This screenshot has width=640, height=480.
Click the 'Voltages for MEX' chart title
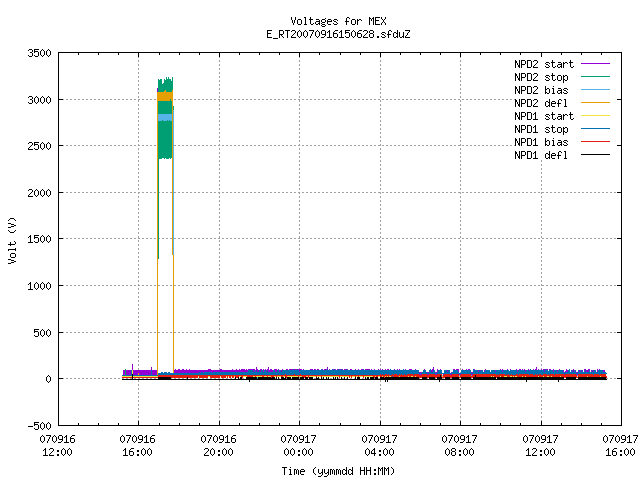pos(338,21)
